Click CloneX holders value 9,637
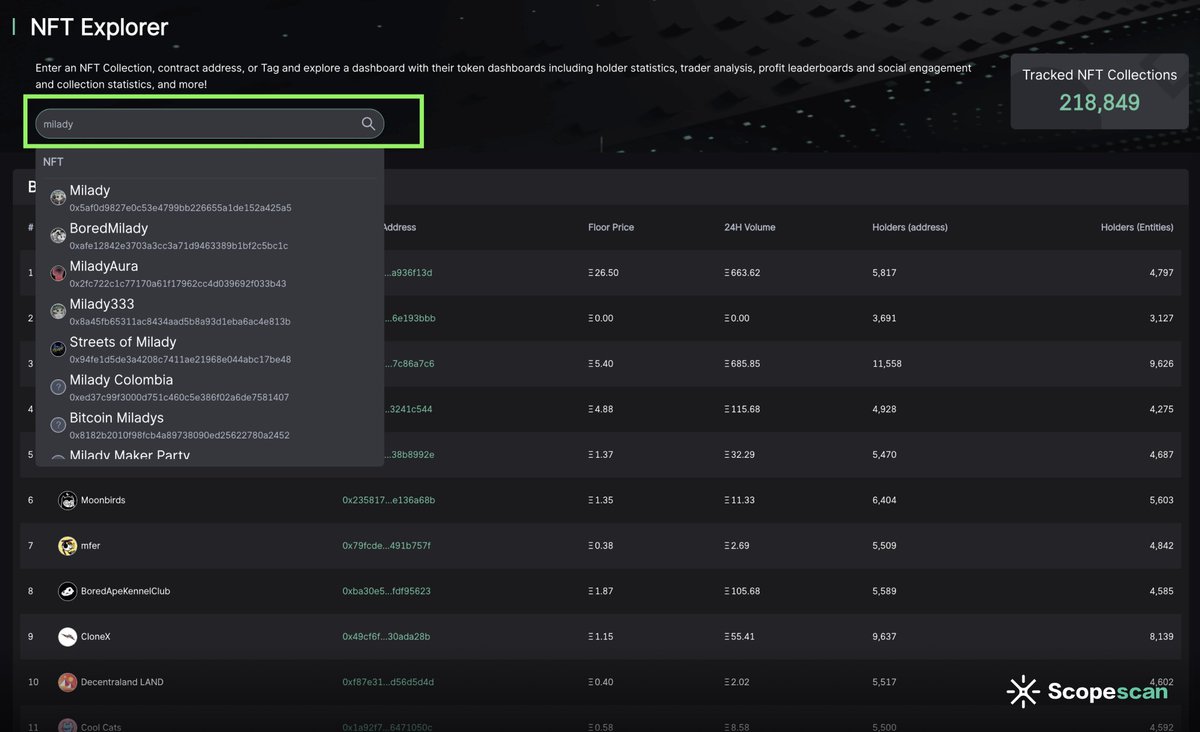 click(x=885, y=637)
